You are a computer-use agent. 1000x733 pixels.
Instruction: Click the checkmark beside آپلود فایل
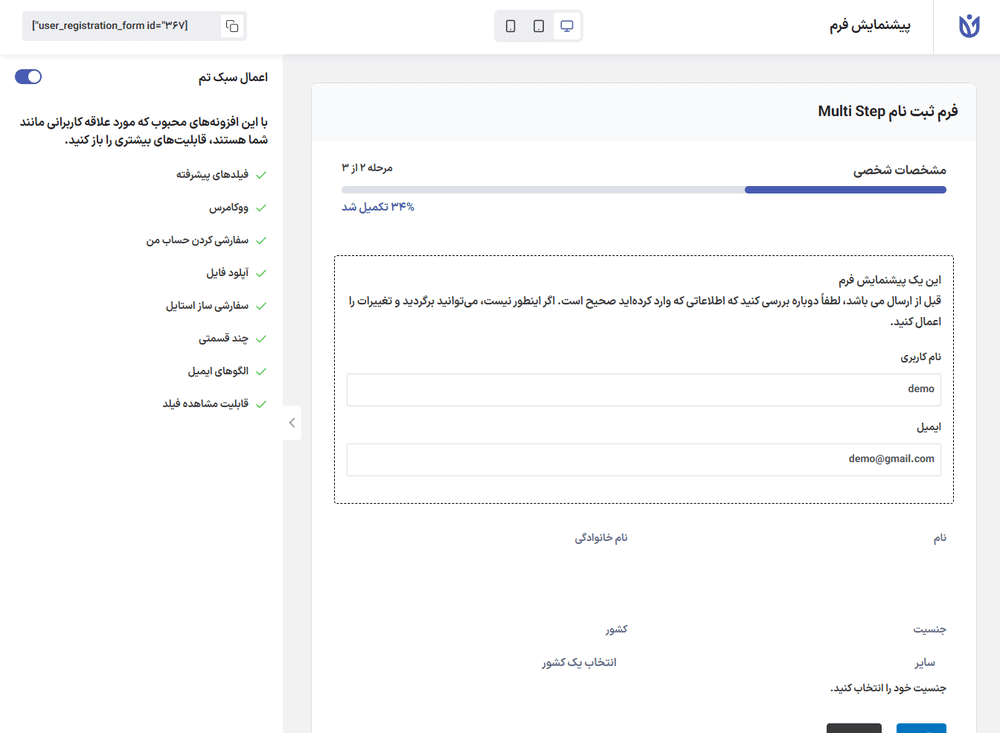[261, 273]
